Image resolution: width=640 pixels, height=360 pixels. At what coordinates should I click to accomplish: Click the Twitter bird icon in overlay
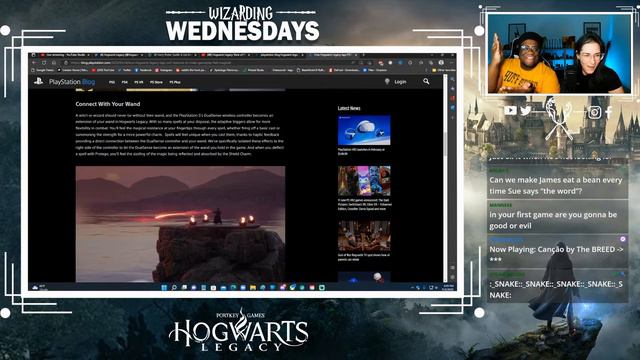[x=526, y=110]
